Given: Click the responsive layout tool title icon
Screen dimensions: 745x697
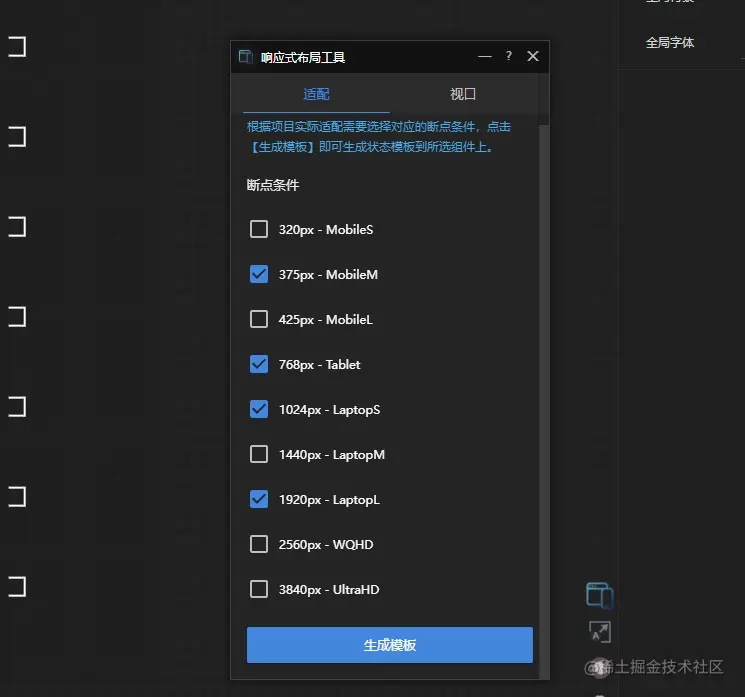Looking at the screenshot, I should (245, 57).
